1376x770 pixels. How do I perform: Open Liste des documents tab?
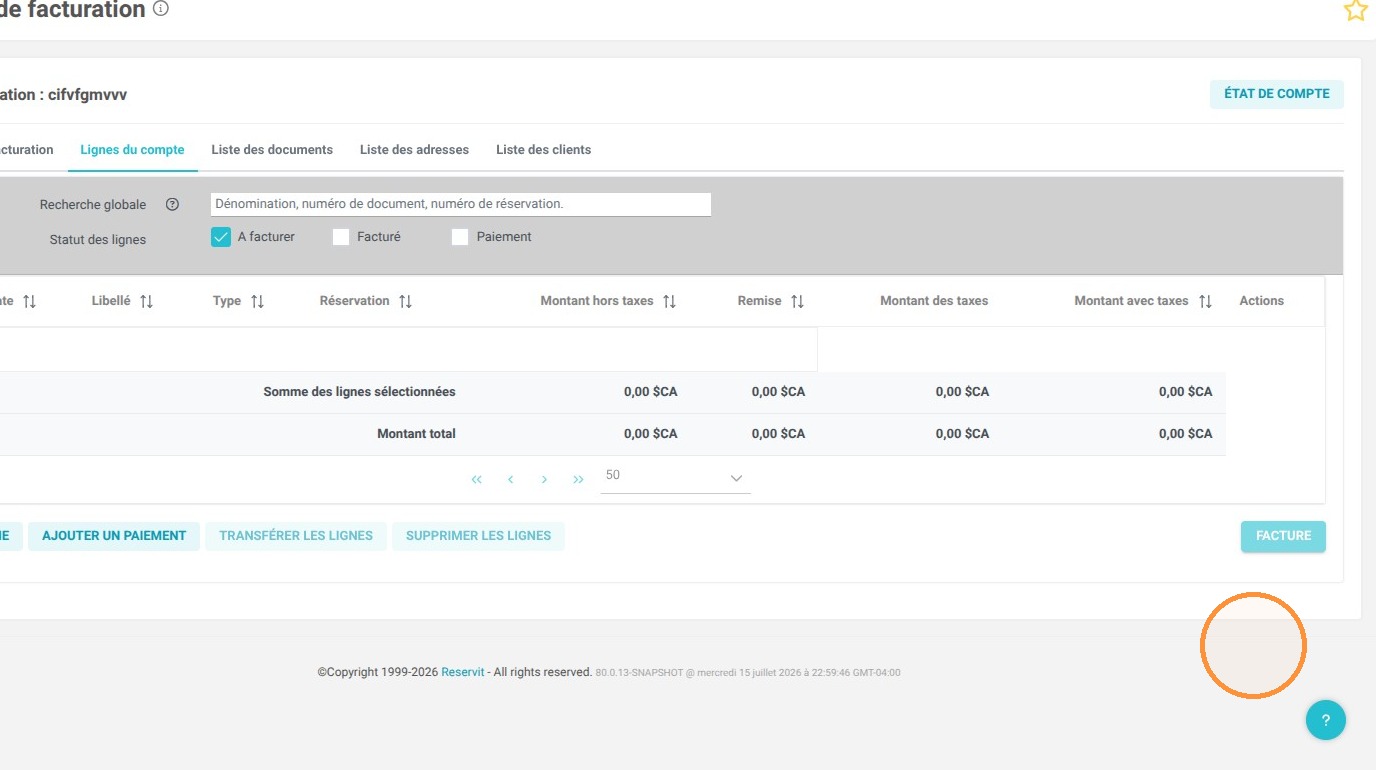[272, 150]
